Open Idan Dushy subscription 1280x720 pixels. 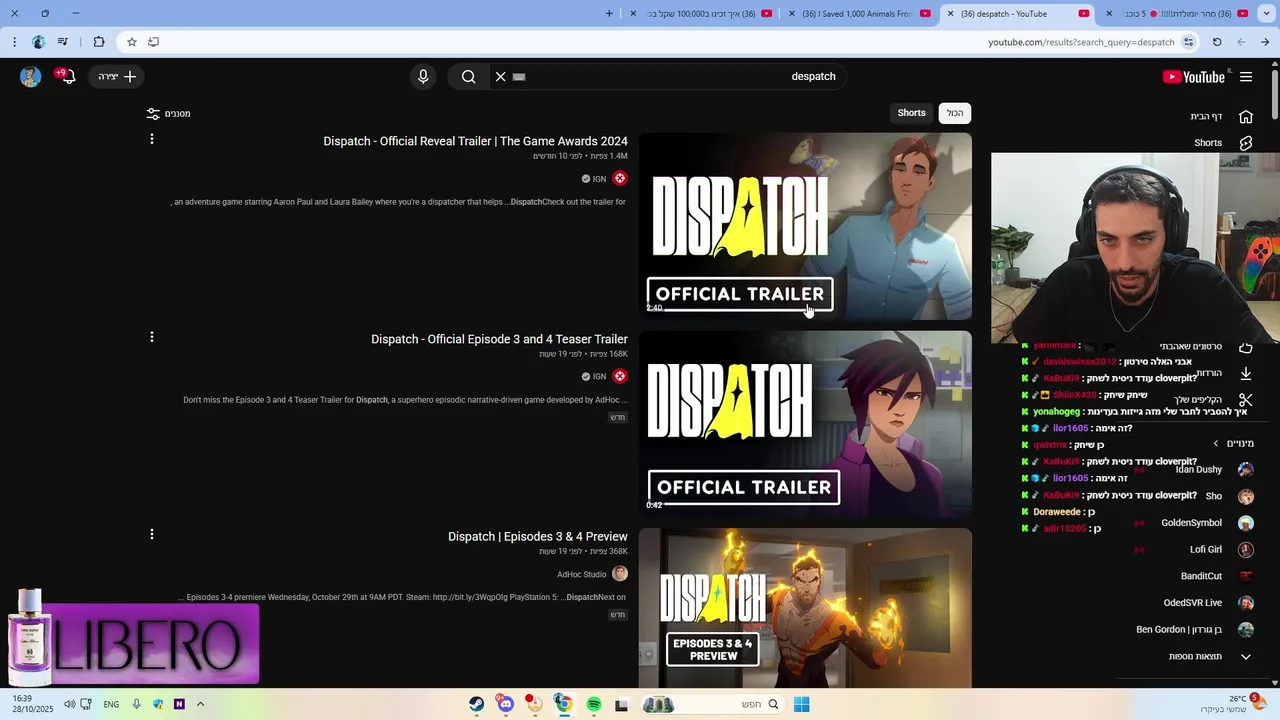(x=1212, y=470)
